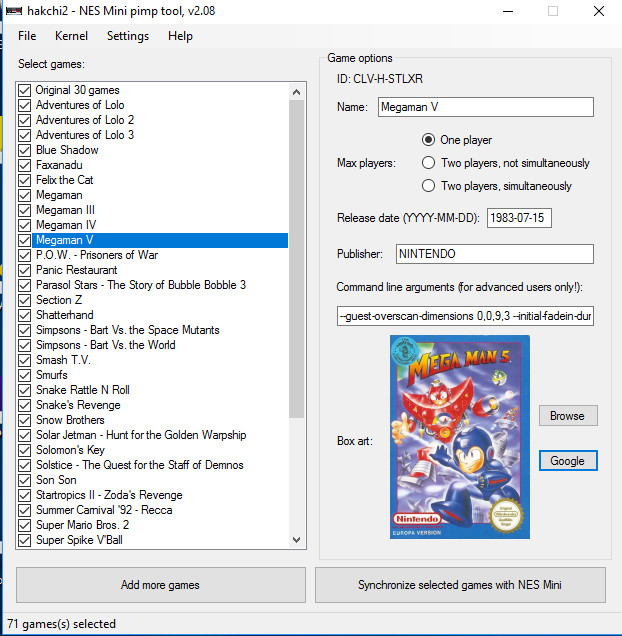Click the Mega Man 5 box art image

click(459, 437)
